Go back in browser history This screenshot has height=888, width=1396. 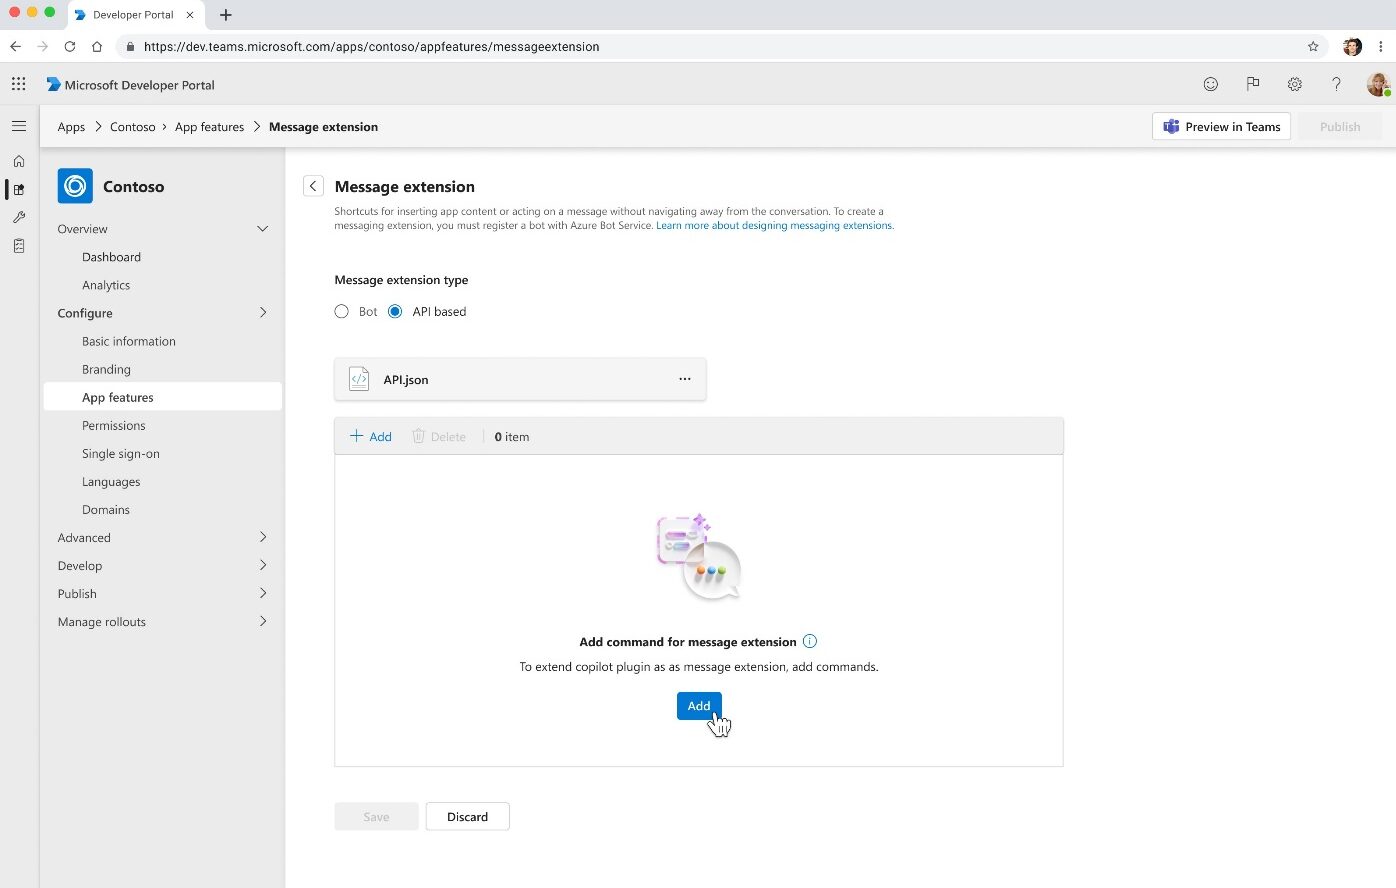pyautogui.click(x=16, y=46)
